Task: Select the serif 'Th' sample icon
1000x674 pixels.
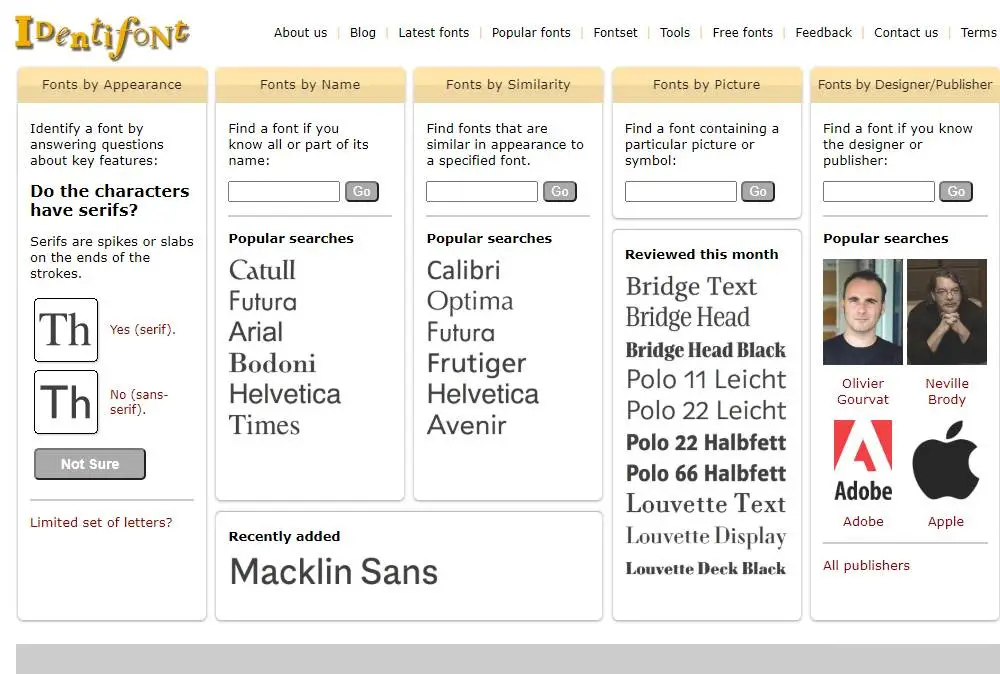Action: click(x=66, y=330)
